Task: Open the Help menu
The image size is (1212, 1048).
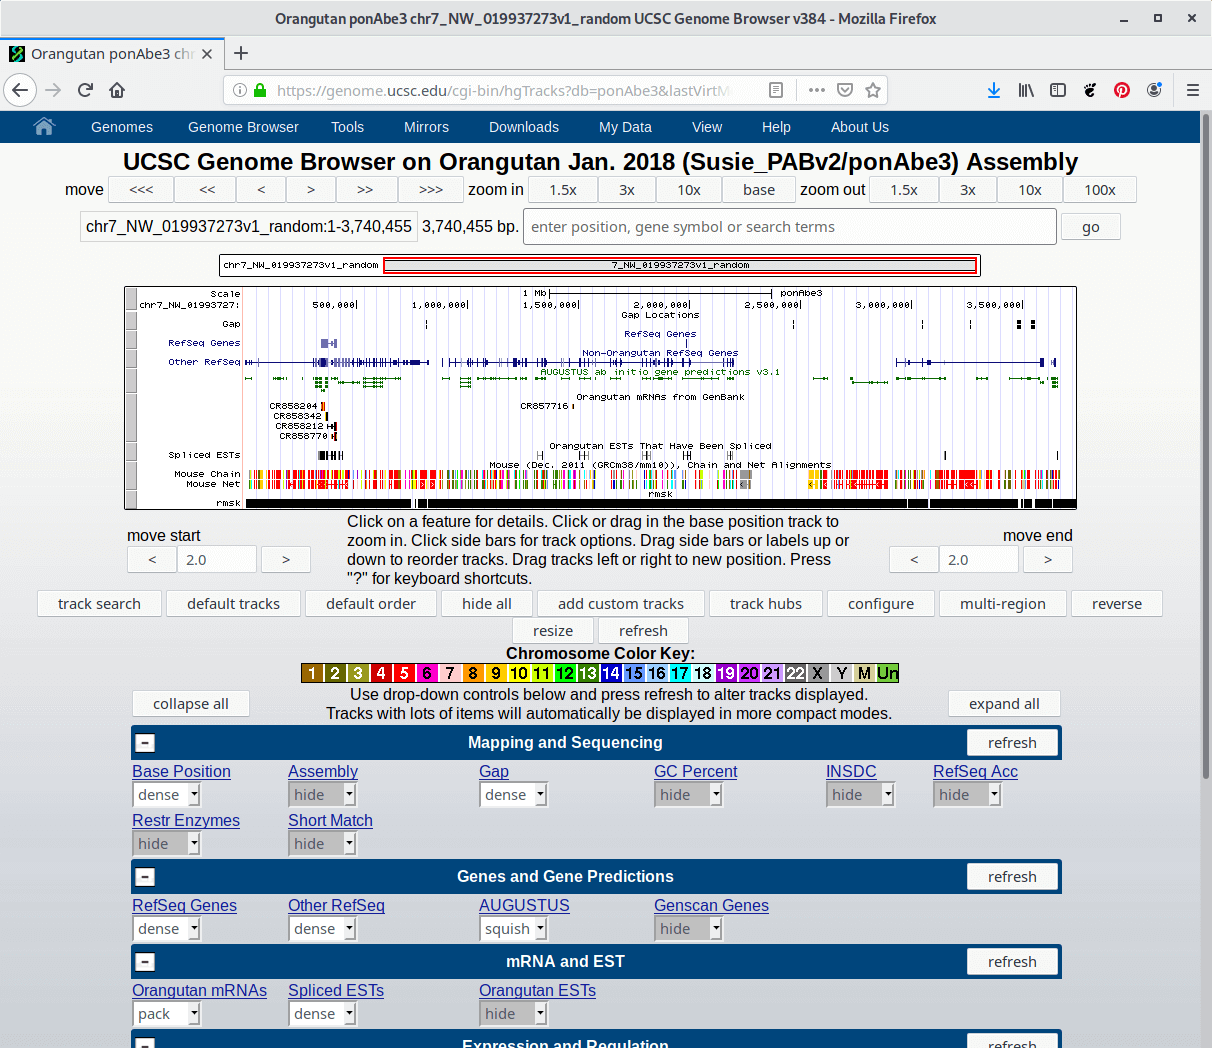Action: point(776,127)
